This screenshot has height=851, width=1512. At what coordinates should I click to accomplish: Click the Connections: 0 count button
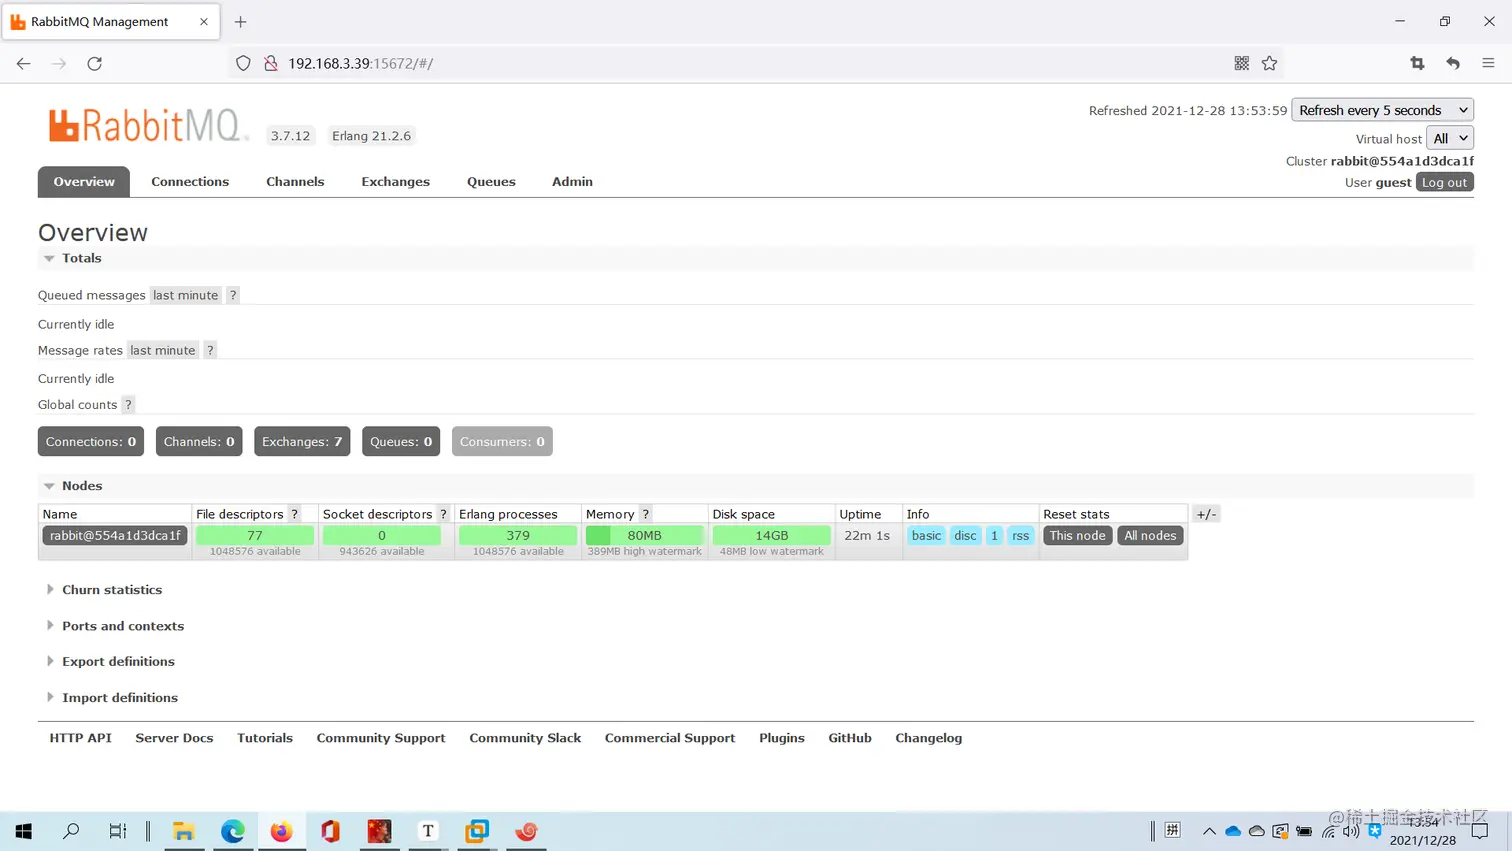[91, 441]
